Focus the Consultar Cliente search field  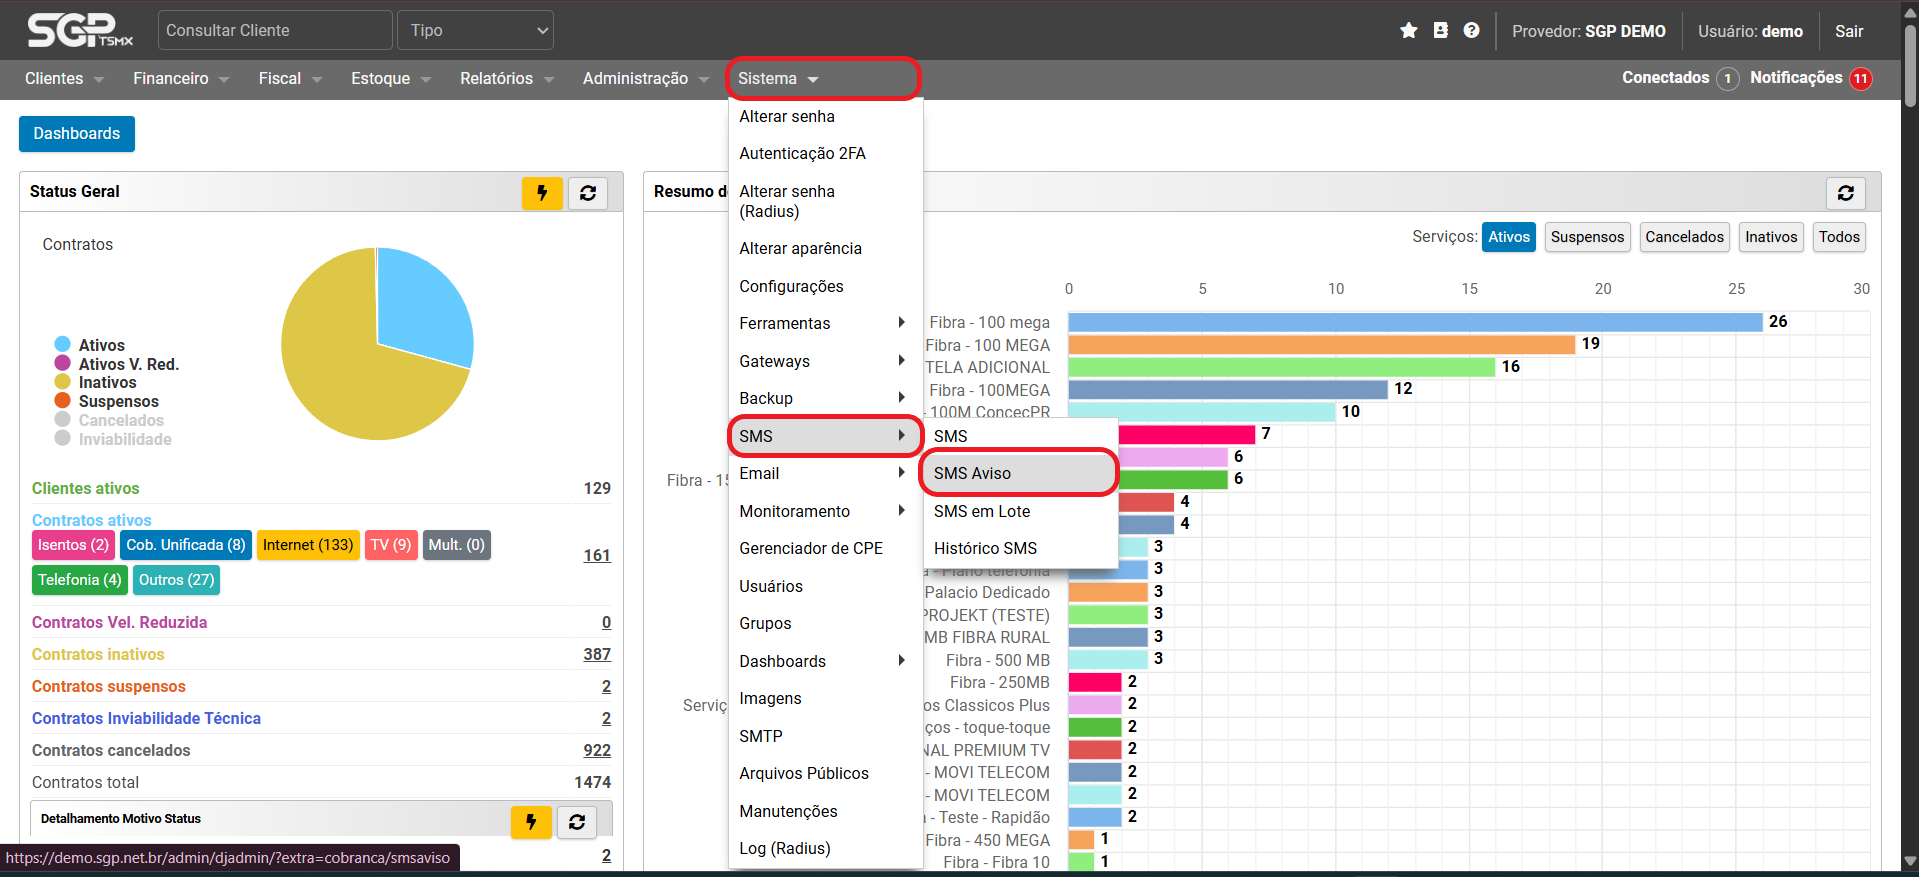click(275, 30)
